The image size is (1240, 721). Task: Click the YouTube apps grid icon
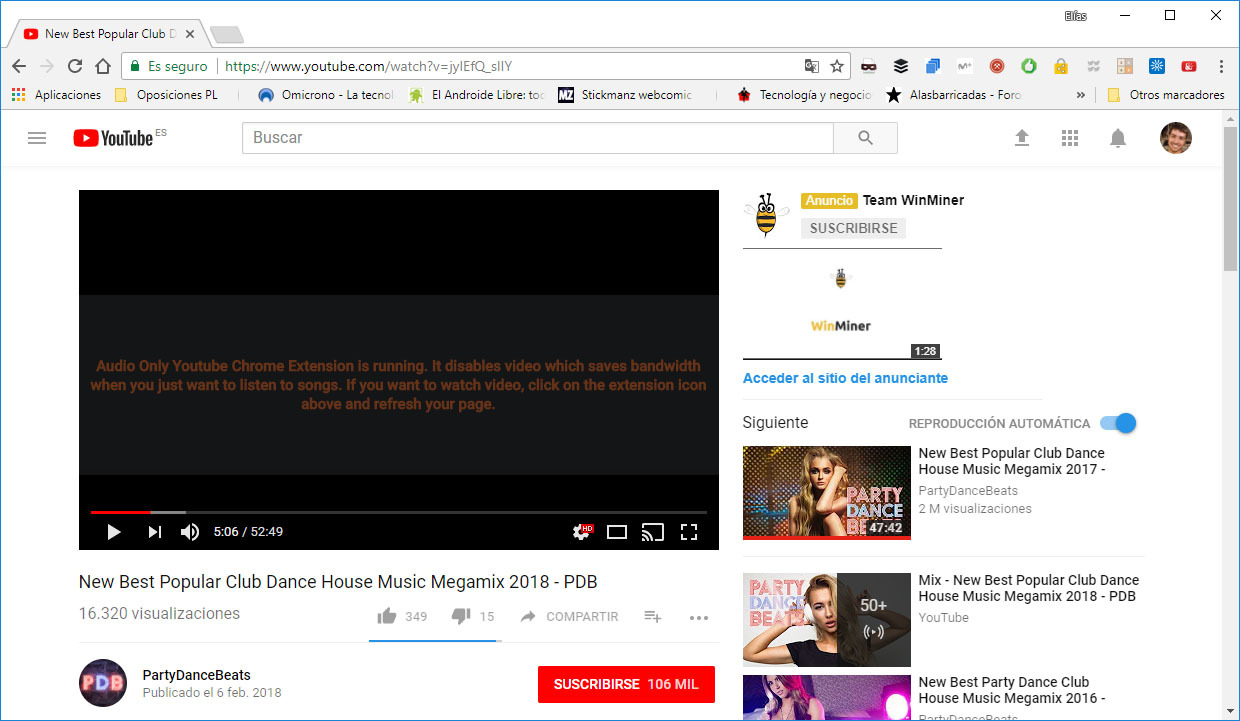point(1070,138)
